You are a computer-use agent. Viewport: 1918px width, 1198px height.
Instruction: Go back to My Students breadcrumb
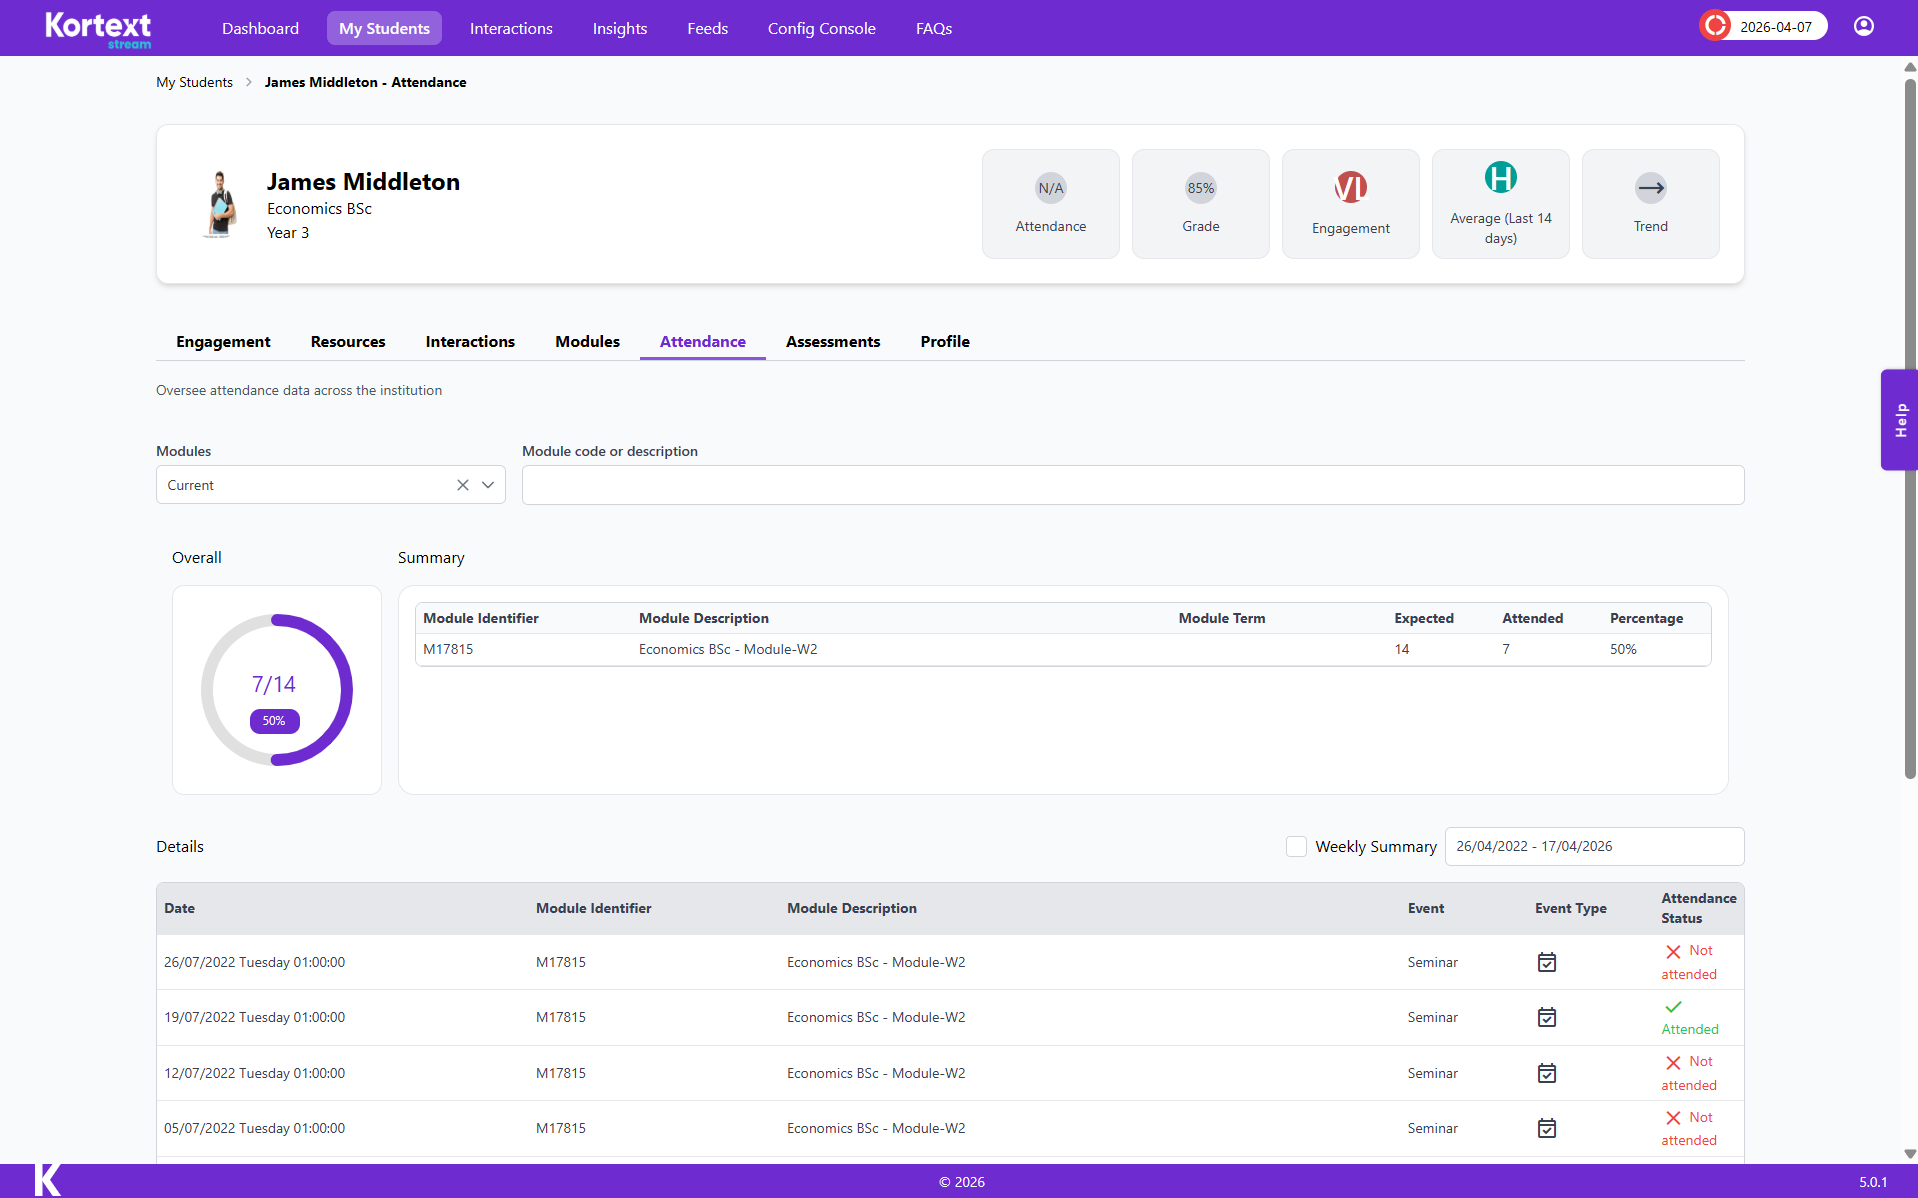pos(194,82)
